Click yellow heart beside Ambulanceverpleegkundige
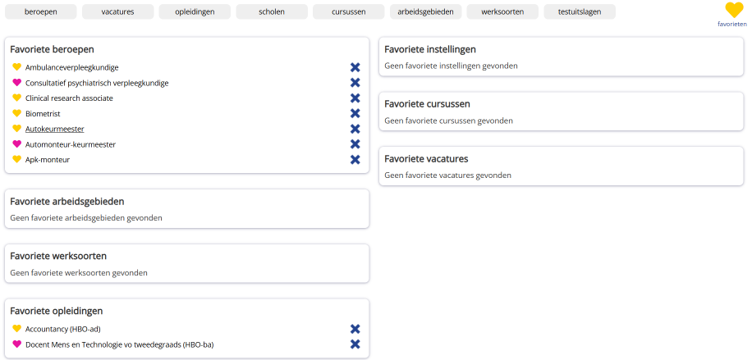 click(17, 67)
